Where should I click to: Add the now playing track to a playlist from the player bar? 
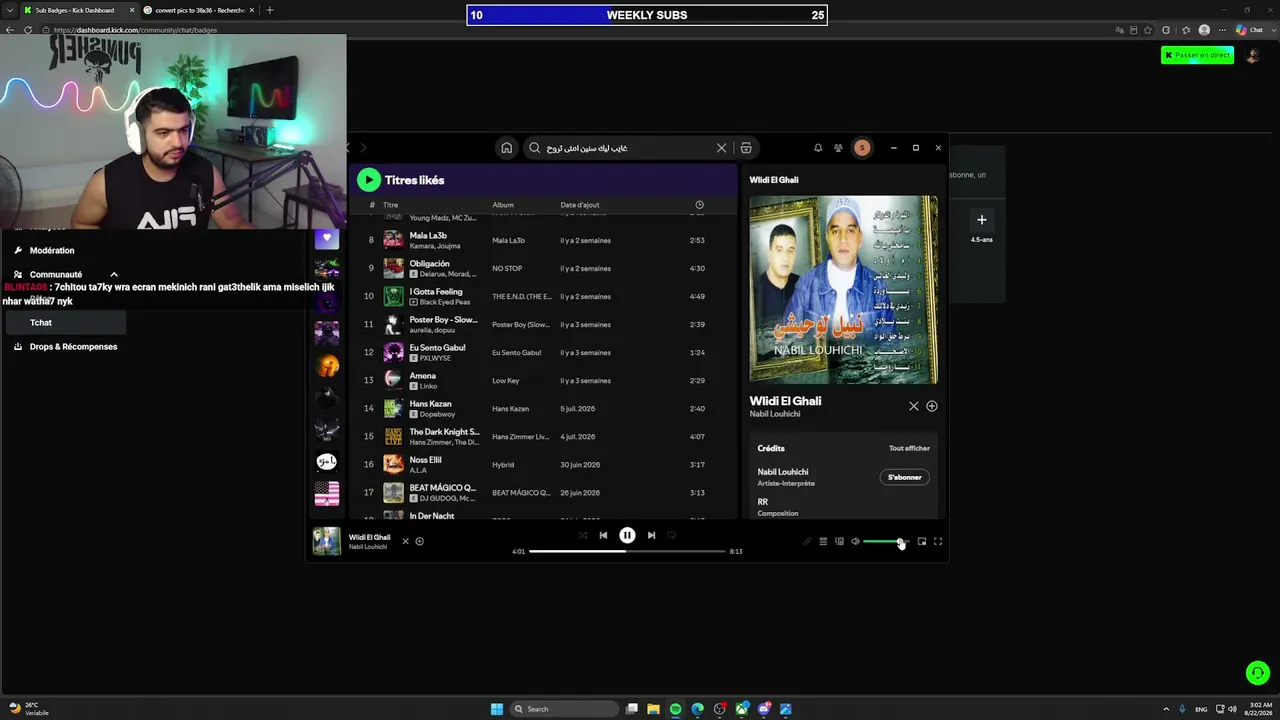419,541
